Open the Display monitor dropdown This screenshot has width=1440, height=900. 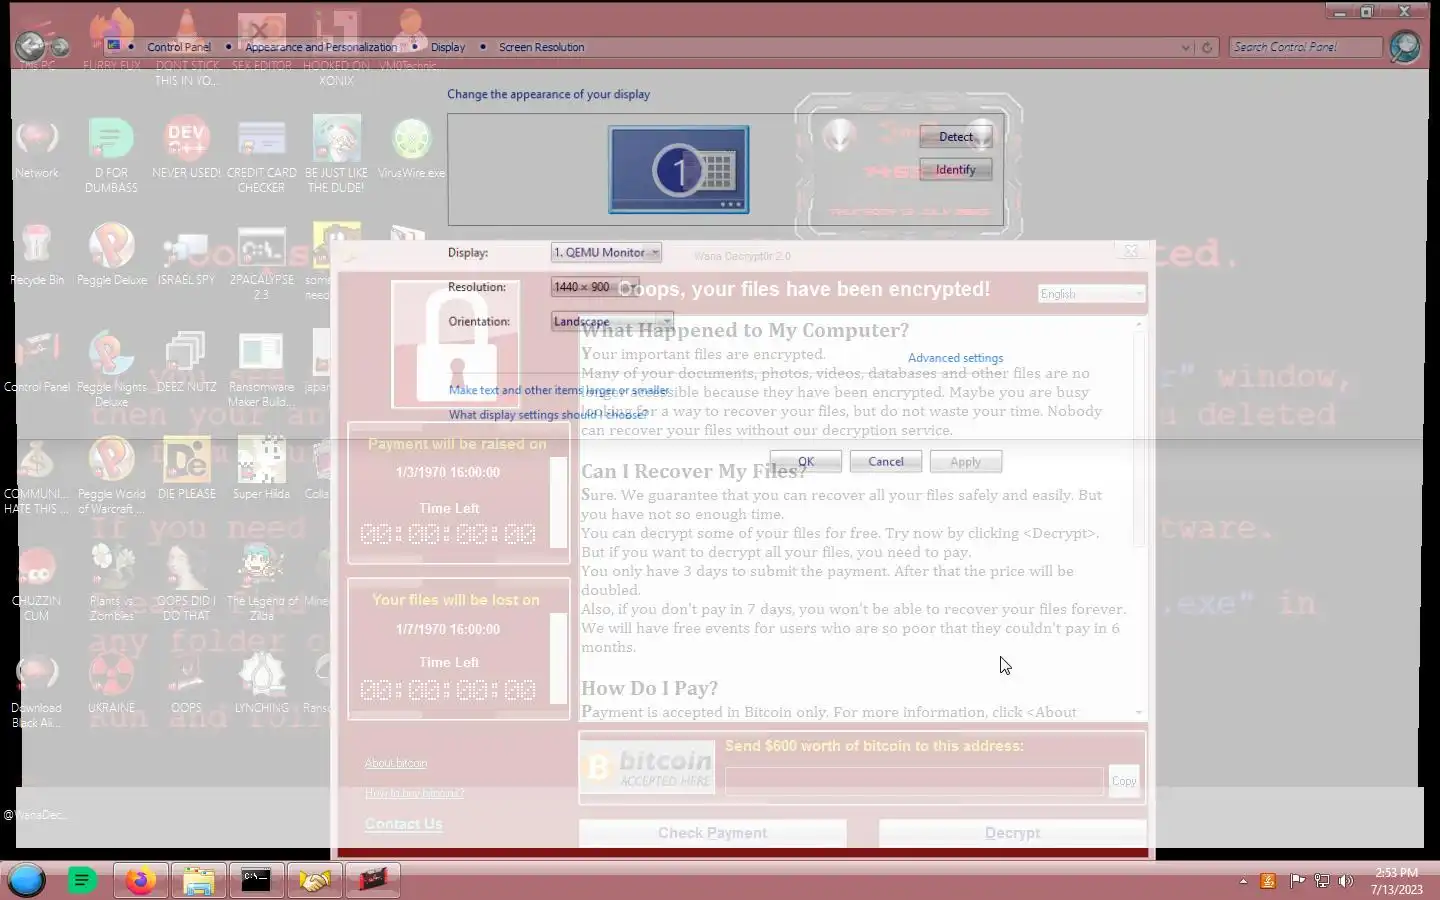(606, 253)
